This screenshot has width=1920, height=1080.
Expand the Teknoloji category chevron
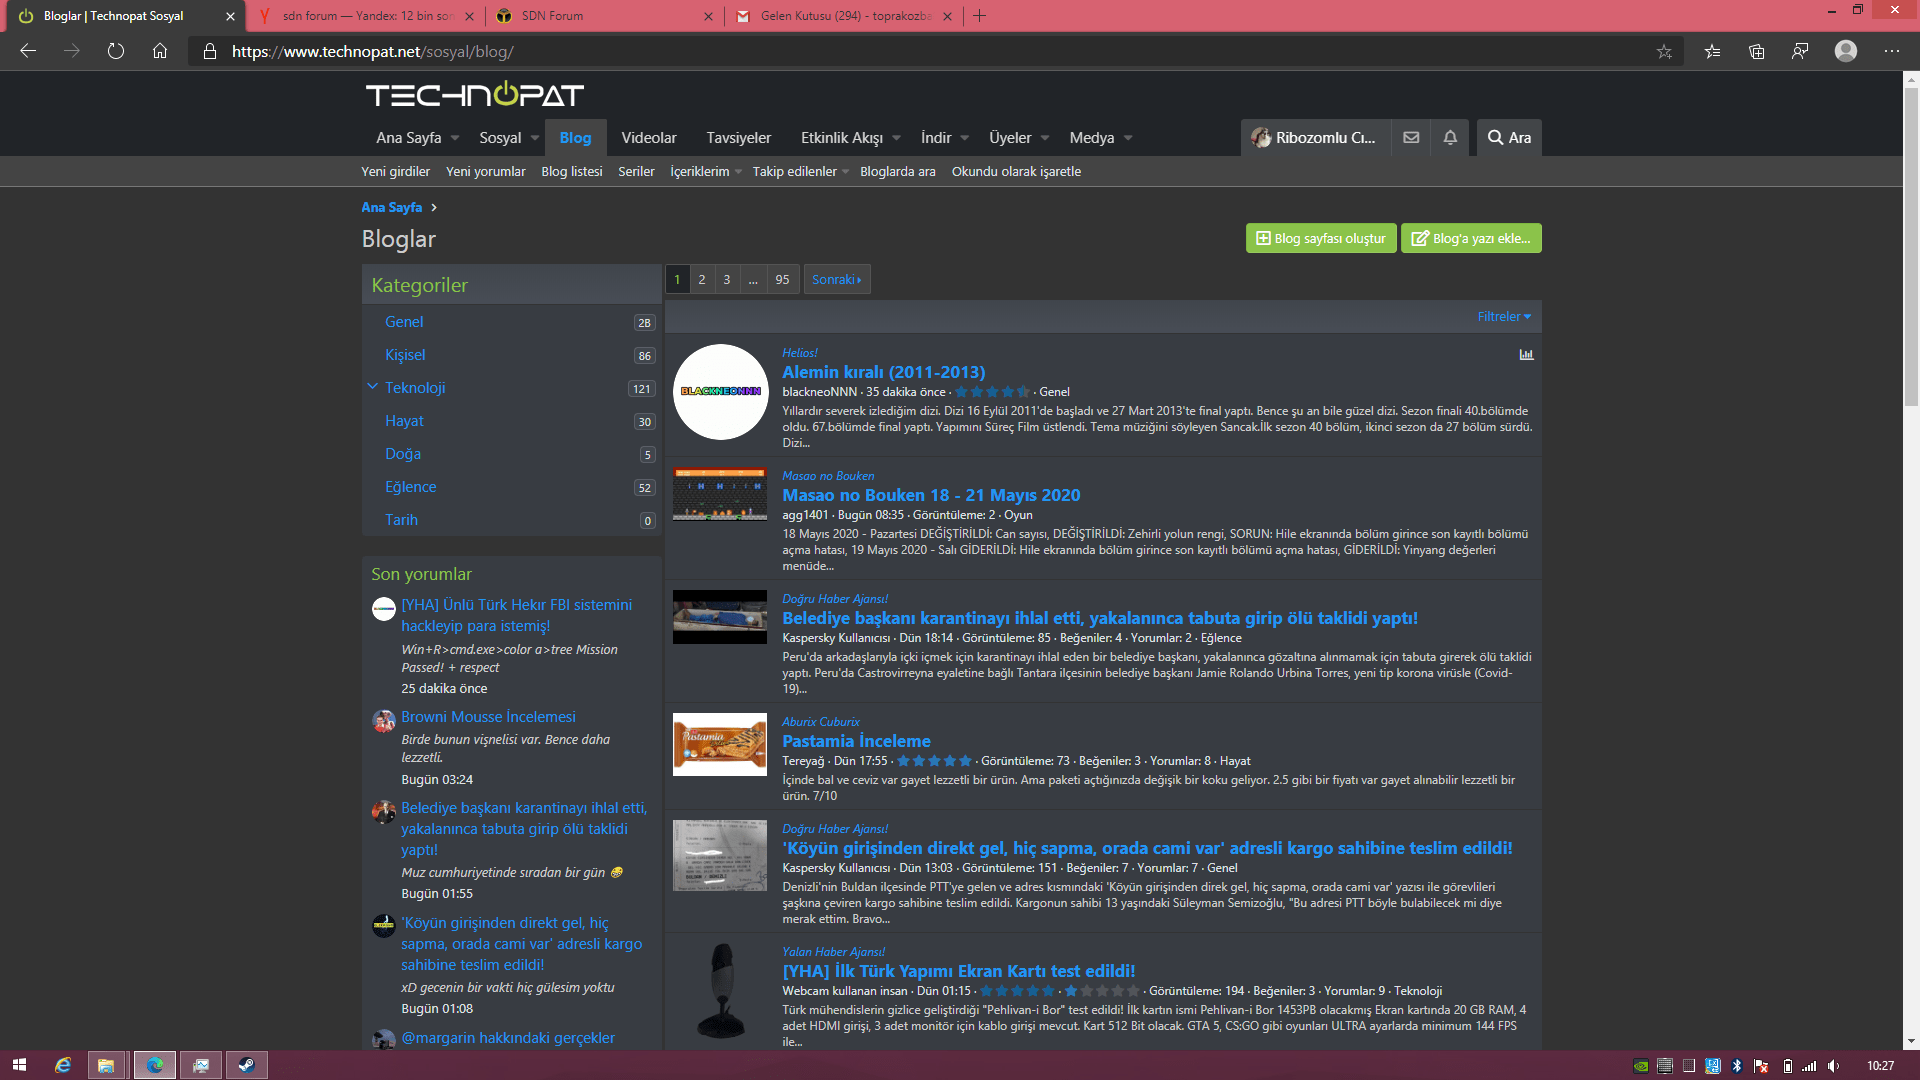[373, 387]
